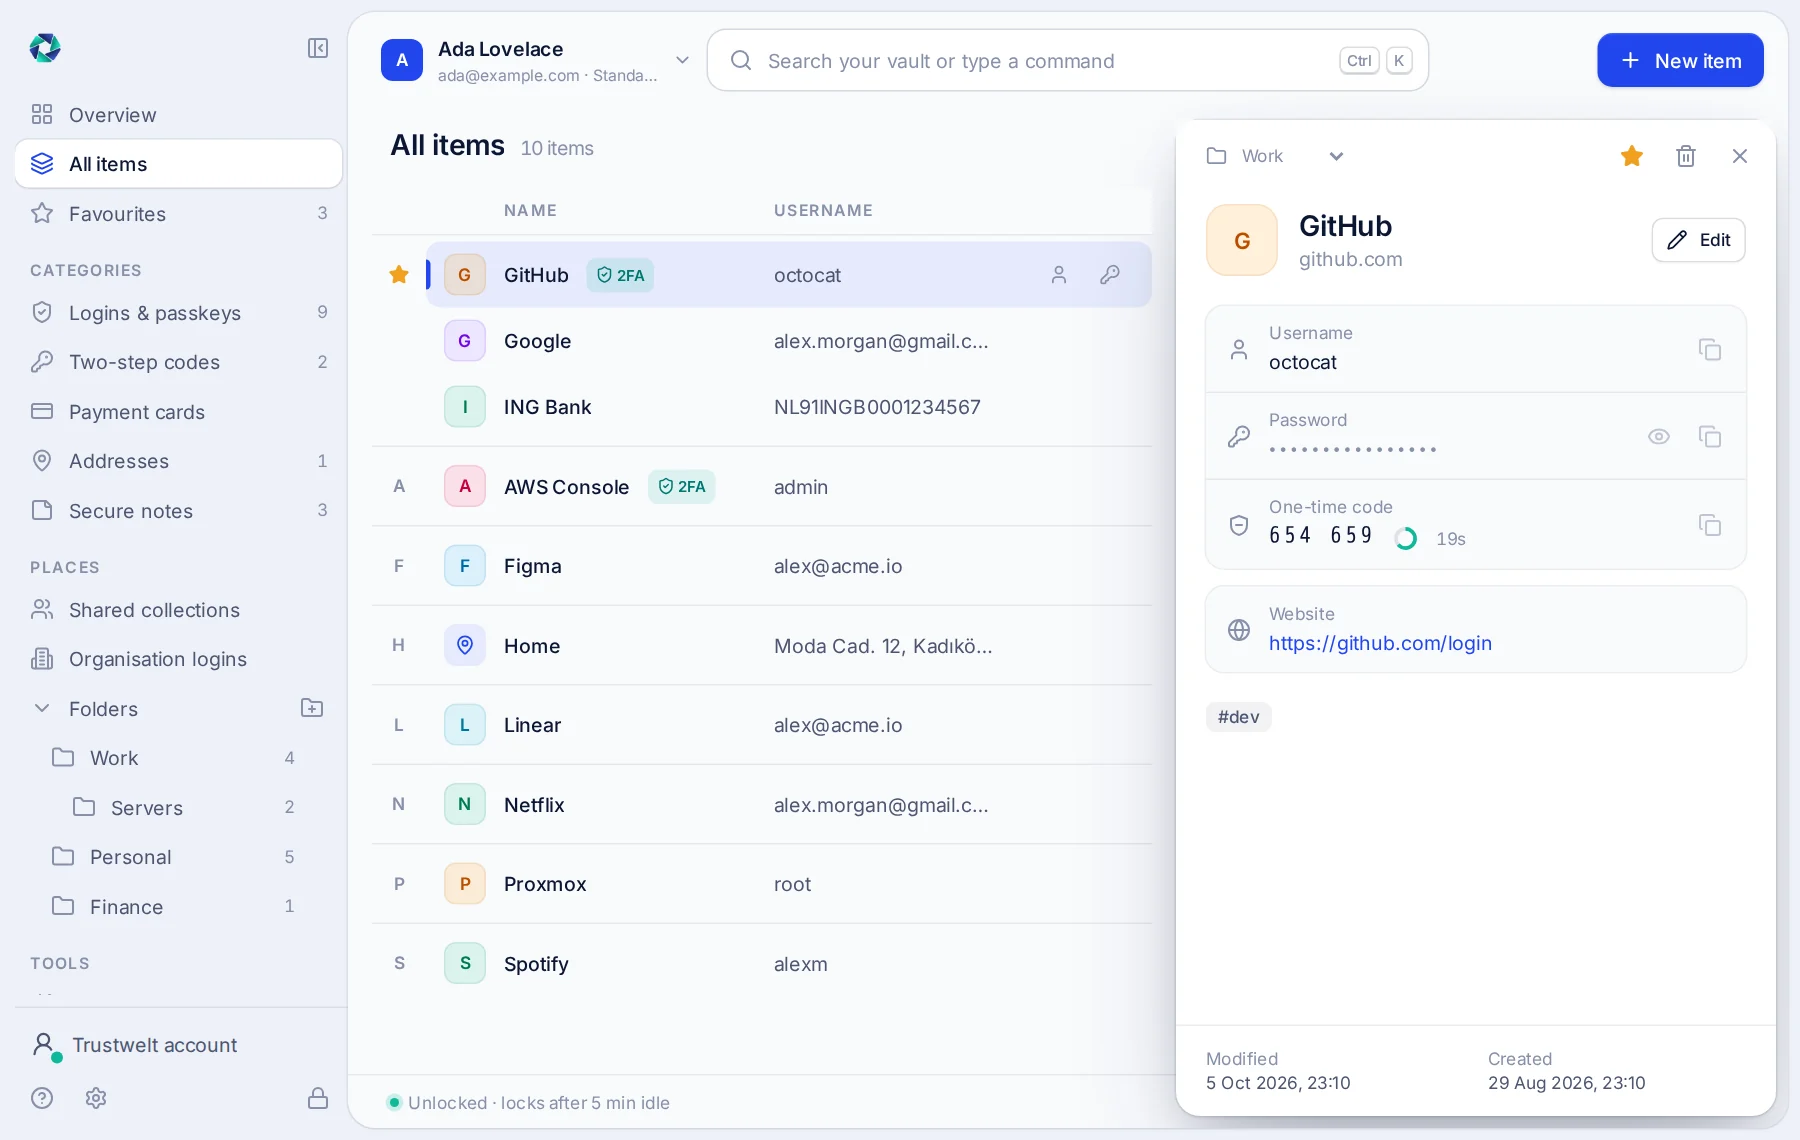
Task: Focus the vault search field
Action: click(x=1067, y=60)
